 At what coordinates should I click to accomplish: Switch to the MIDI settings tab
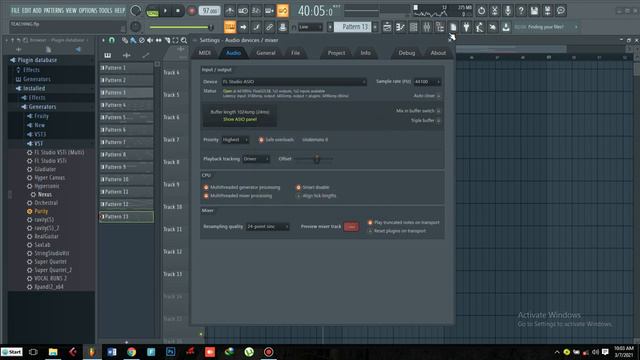click(204, 53)
